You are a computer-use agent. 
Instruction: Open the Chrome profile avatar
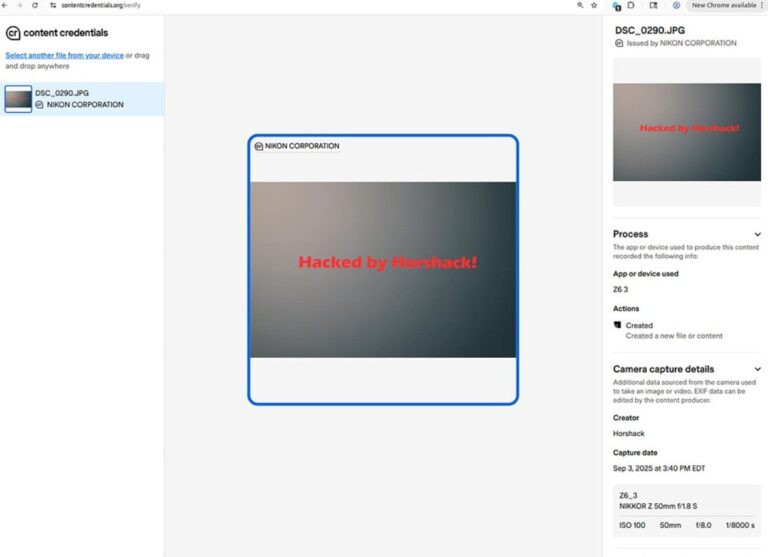(x=676, y=5)
